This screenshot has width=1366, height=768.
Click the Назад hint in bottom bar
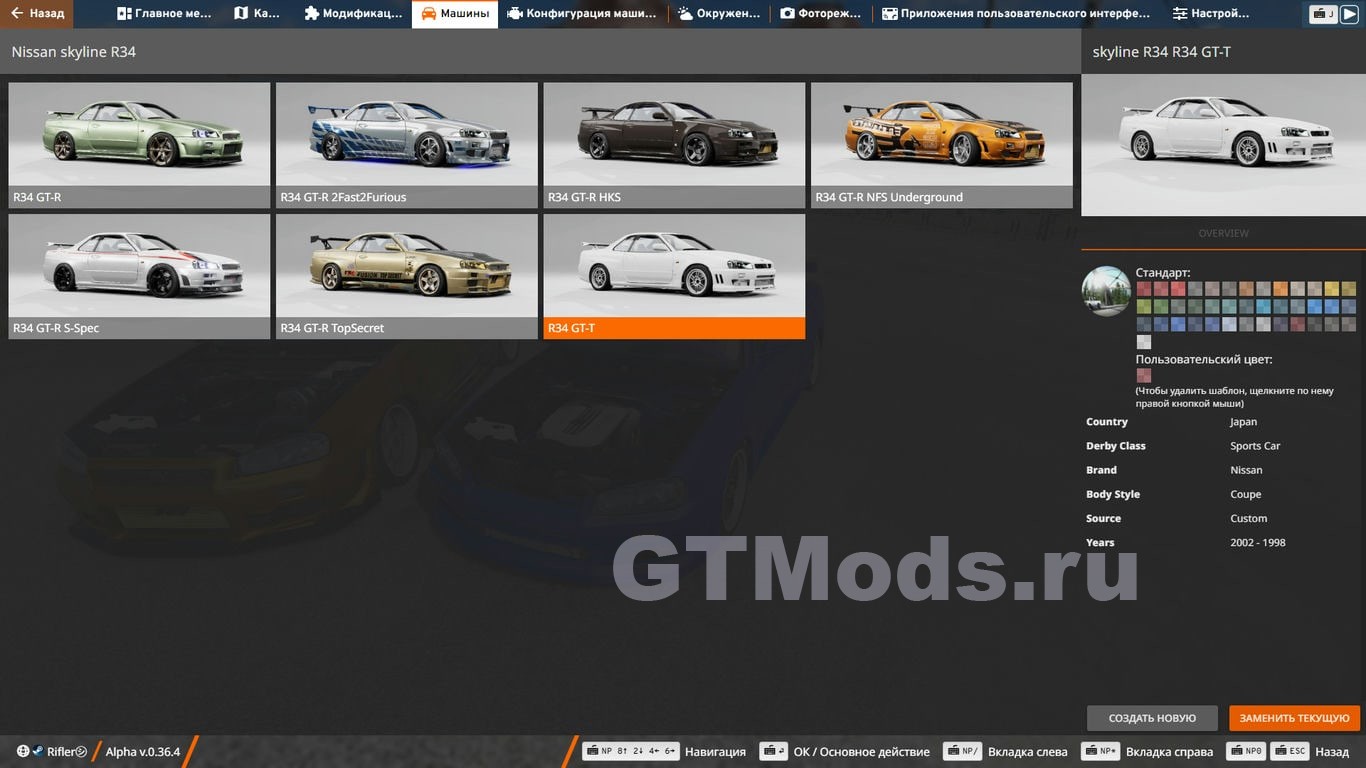[x=1332, y=752]
